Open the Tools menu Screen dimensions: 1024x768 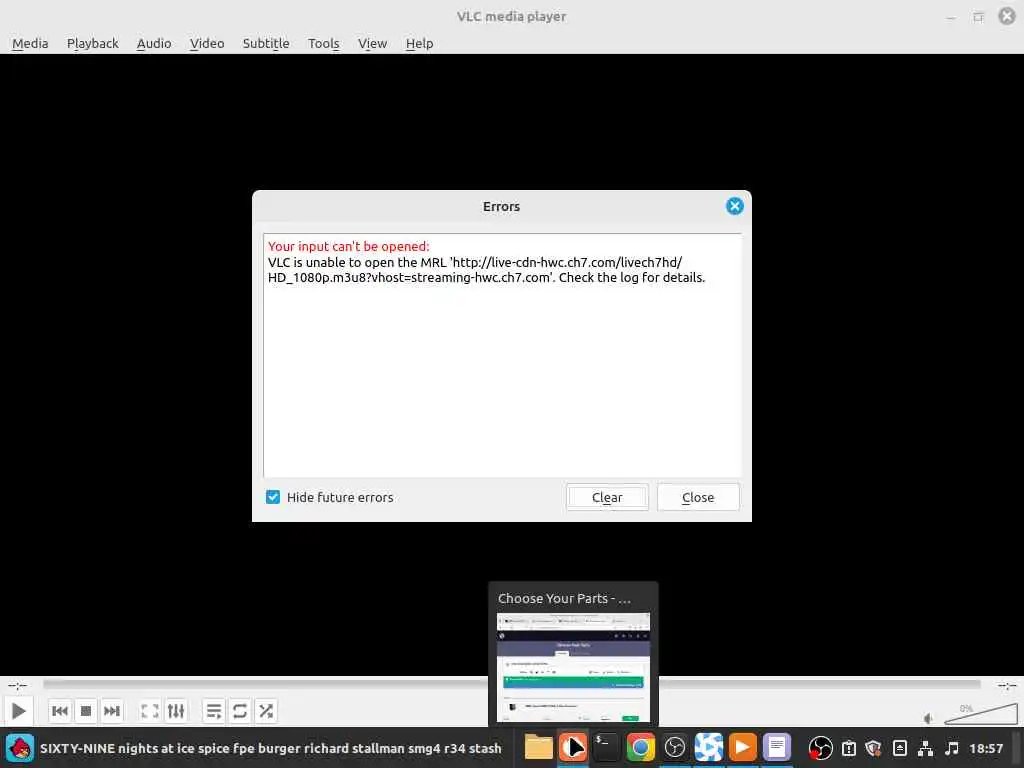click(x=324, y=43)
